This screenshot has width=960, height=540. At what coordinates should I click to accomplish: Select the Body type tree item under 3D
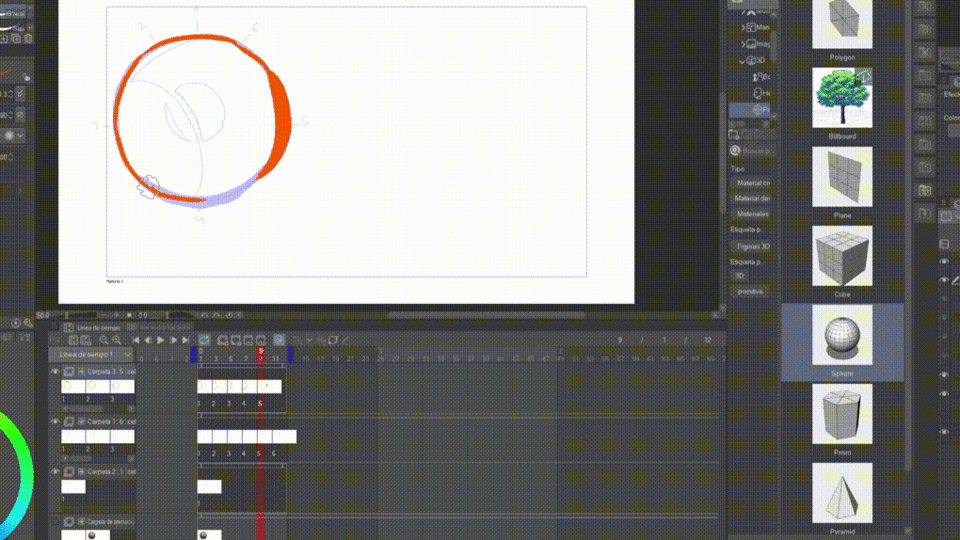click(761, 77)
